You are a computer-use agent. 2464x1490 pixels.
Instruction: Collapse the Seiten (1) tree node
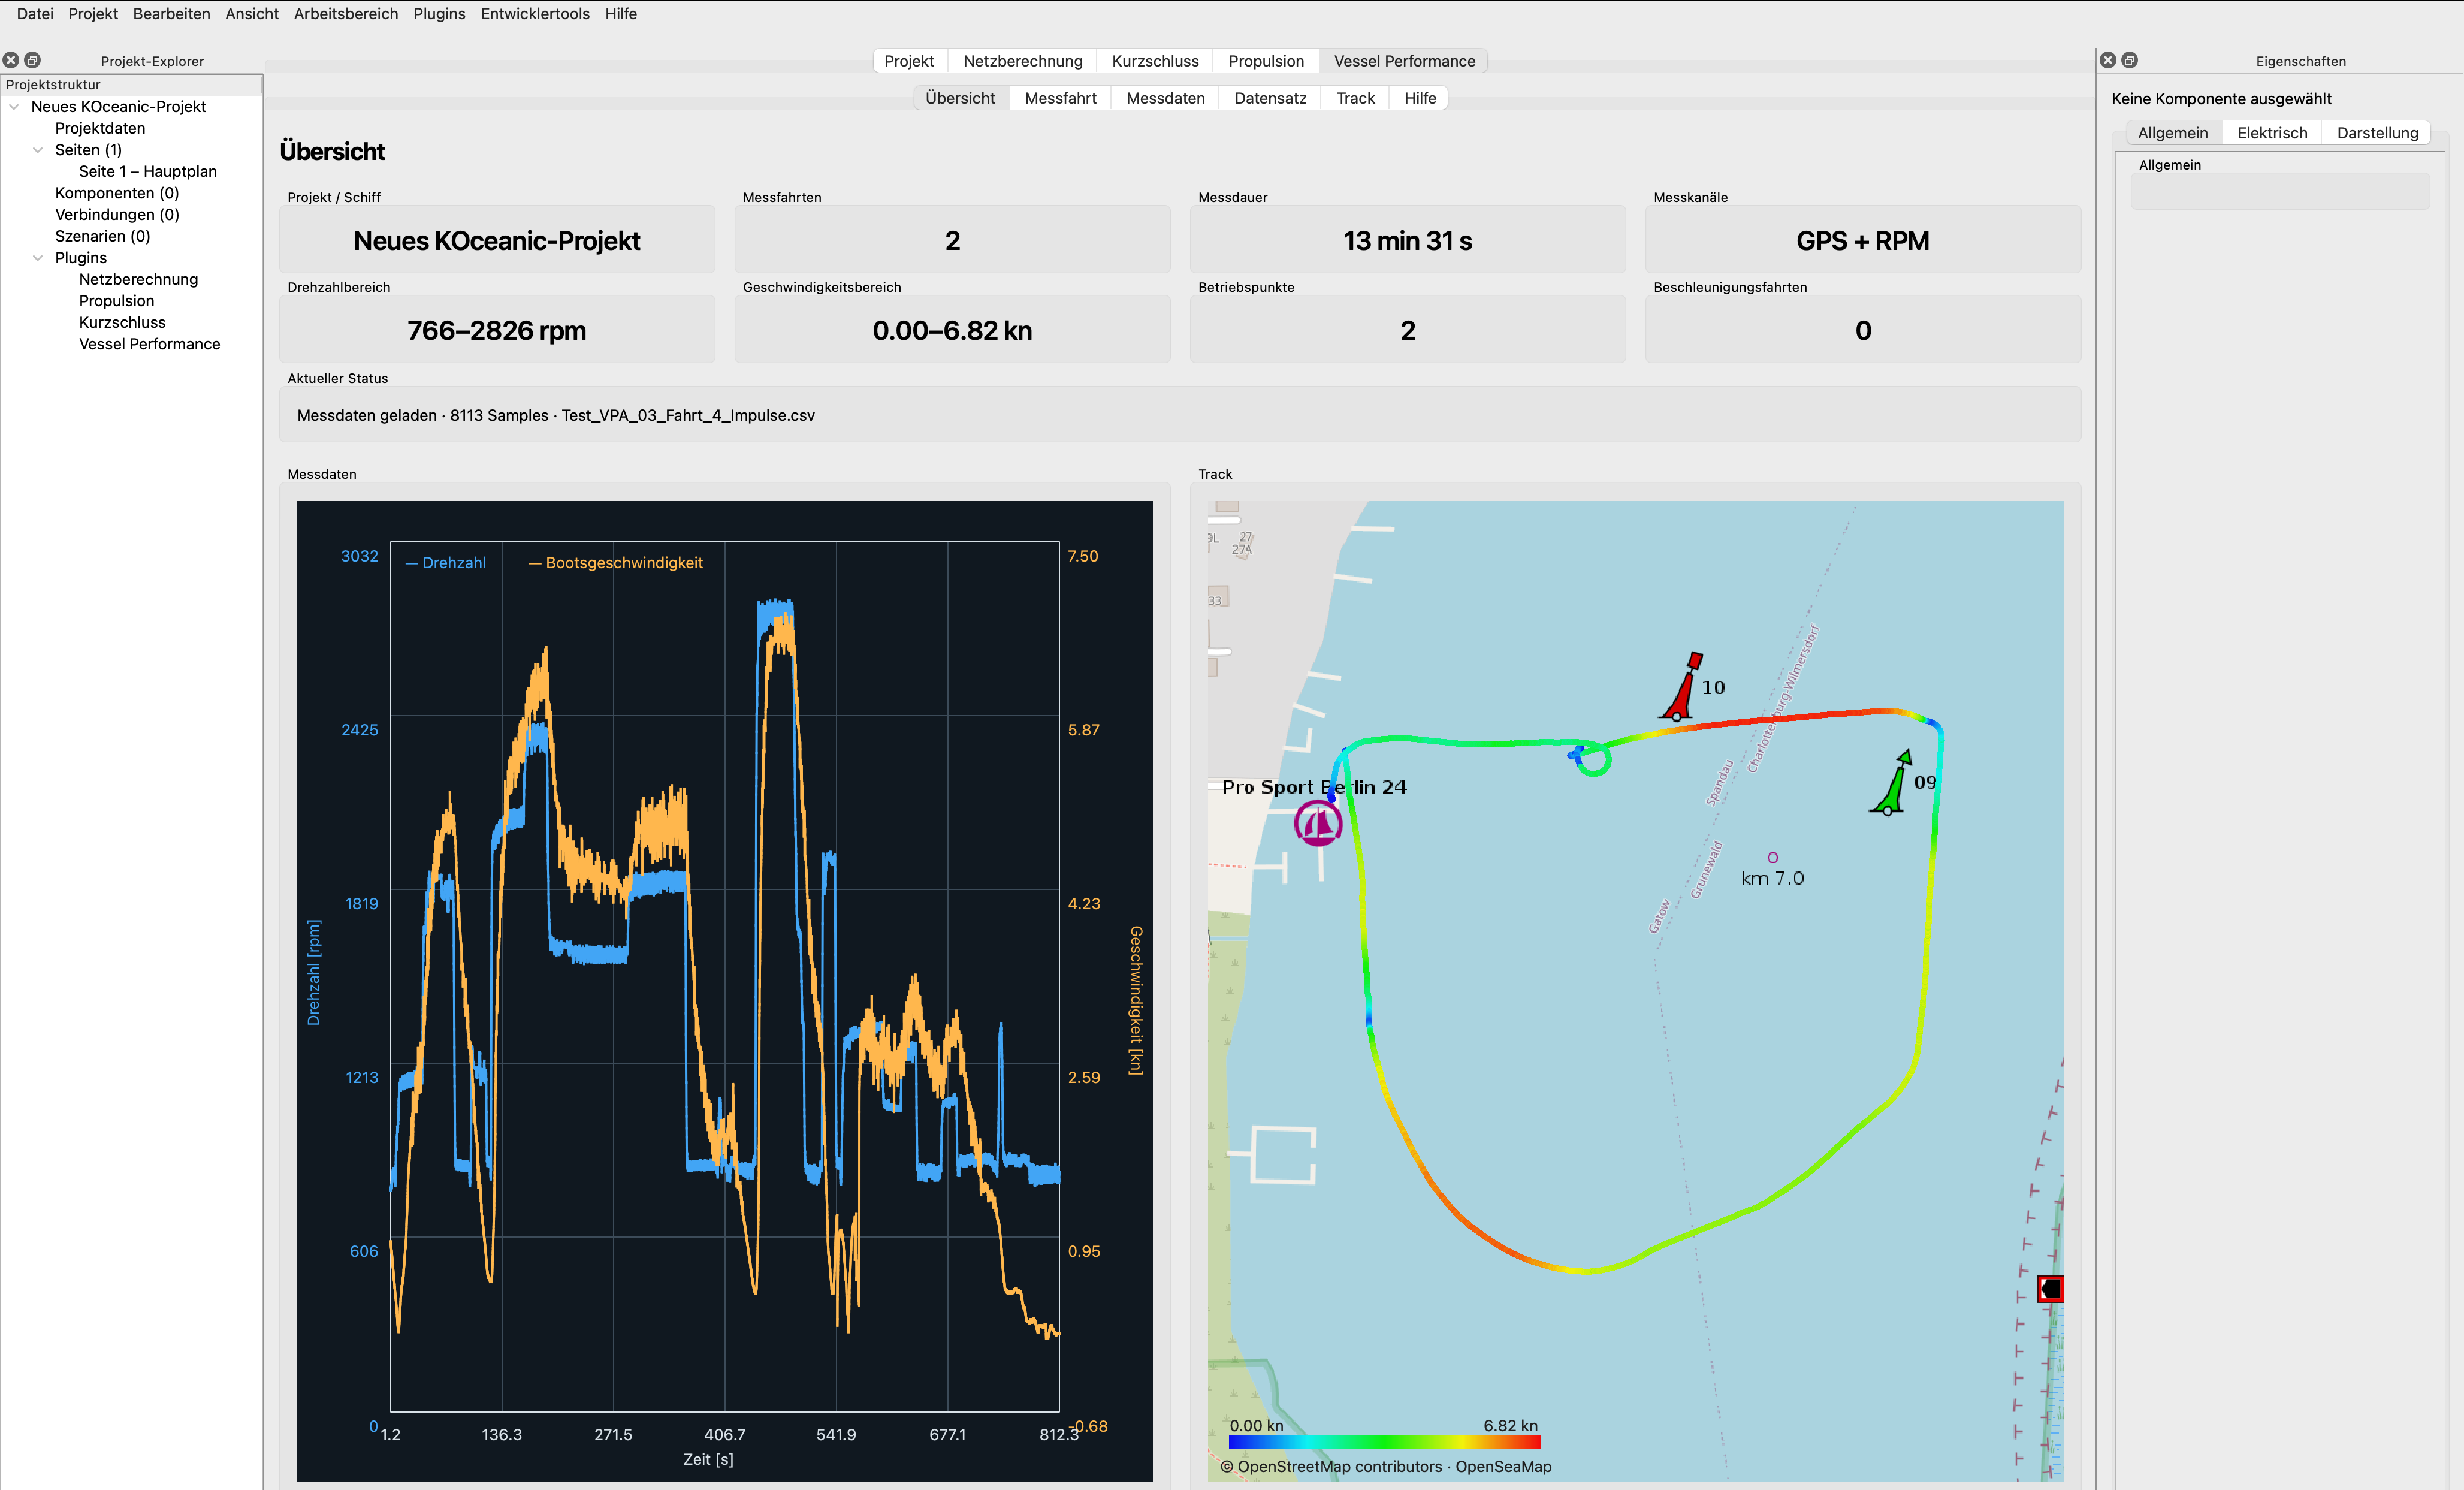(x=38, y=150)
